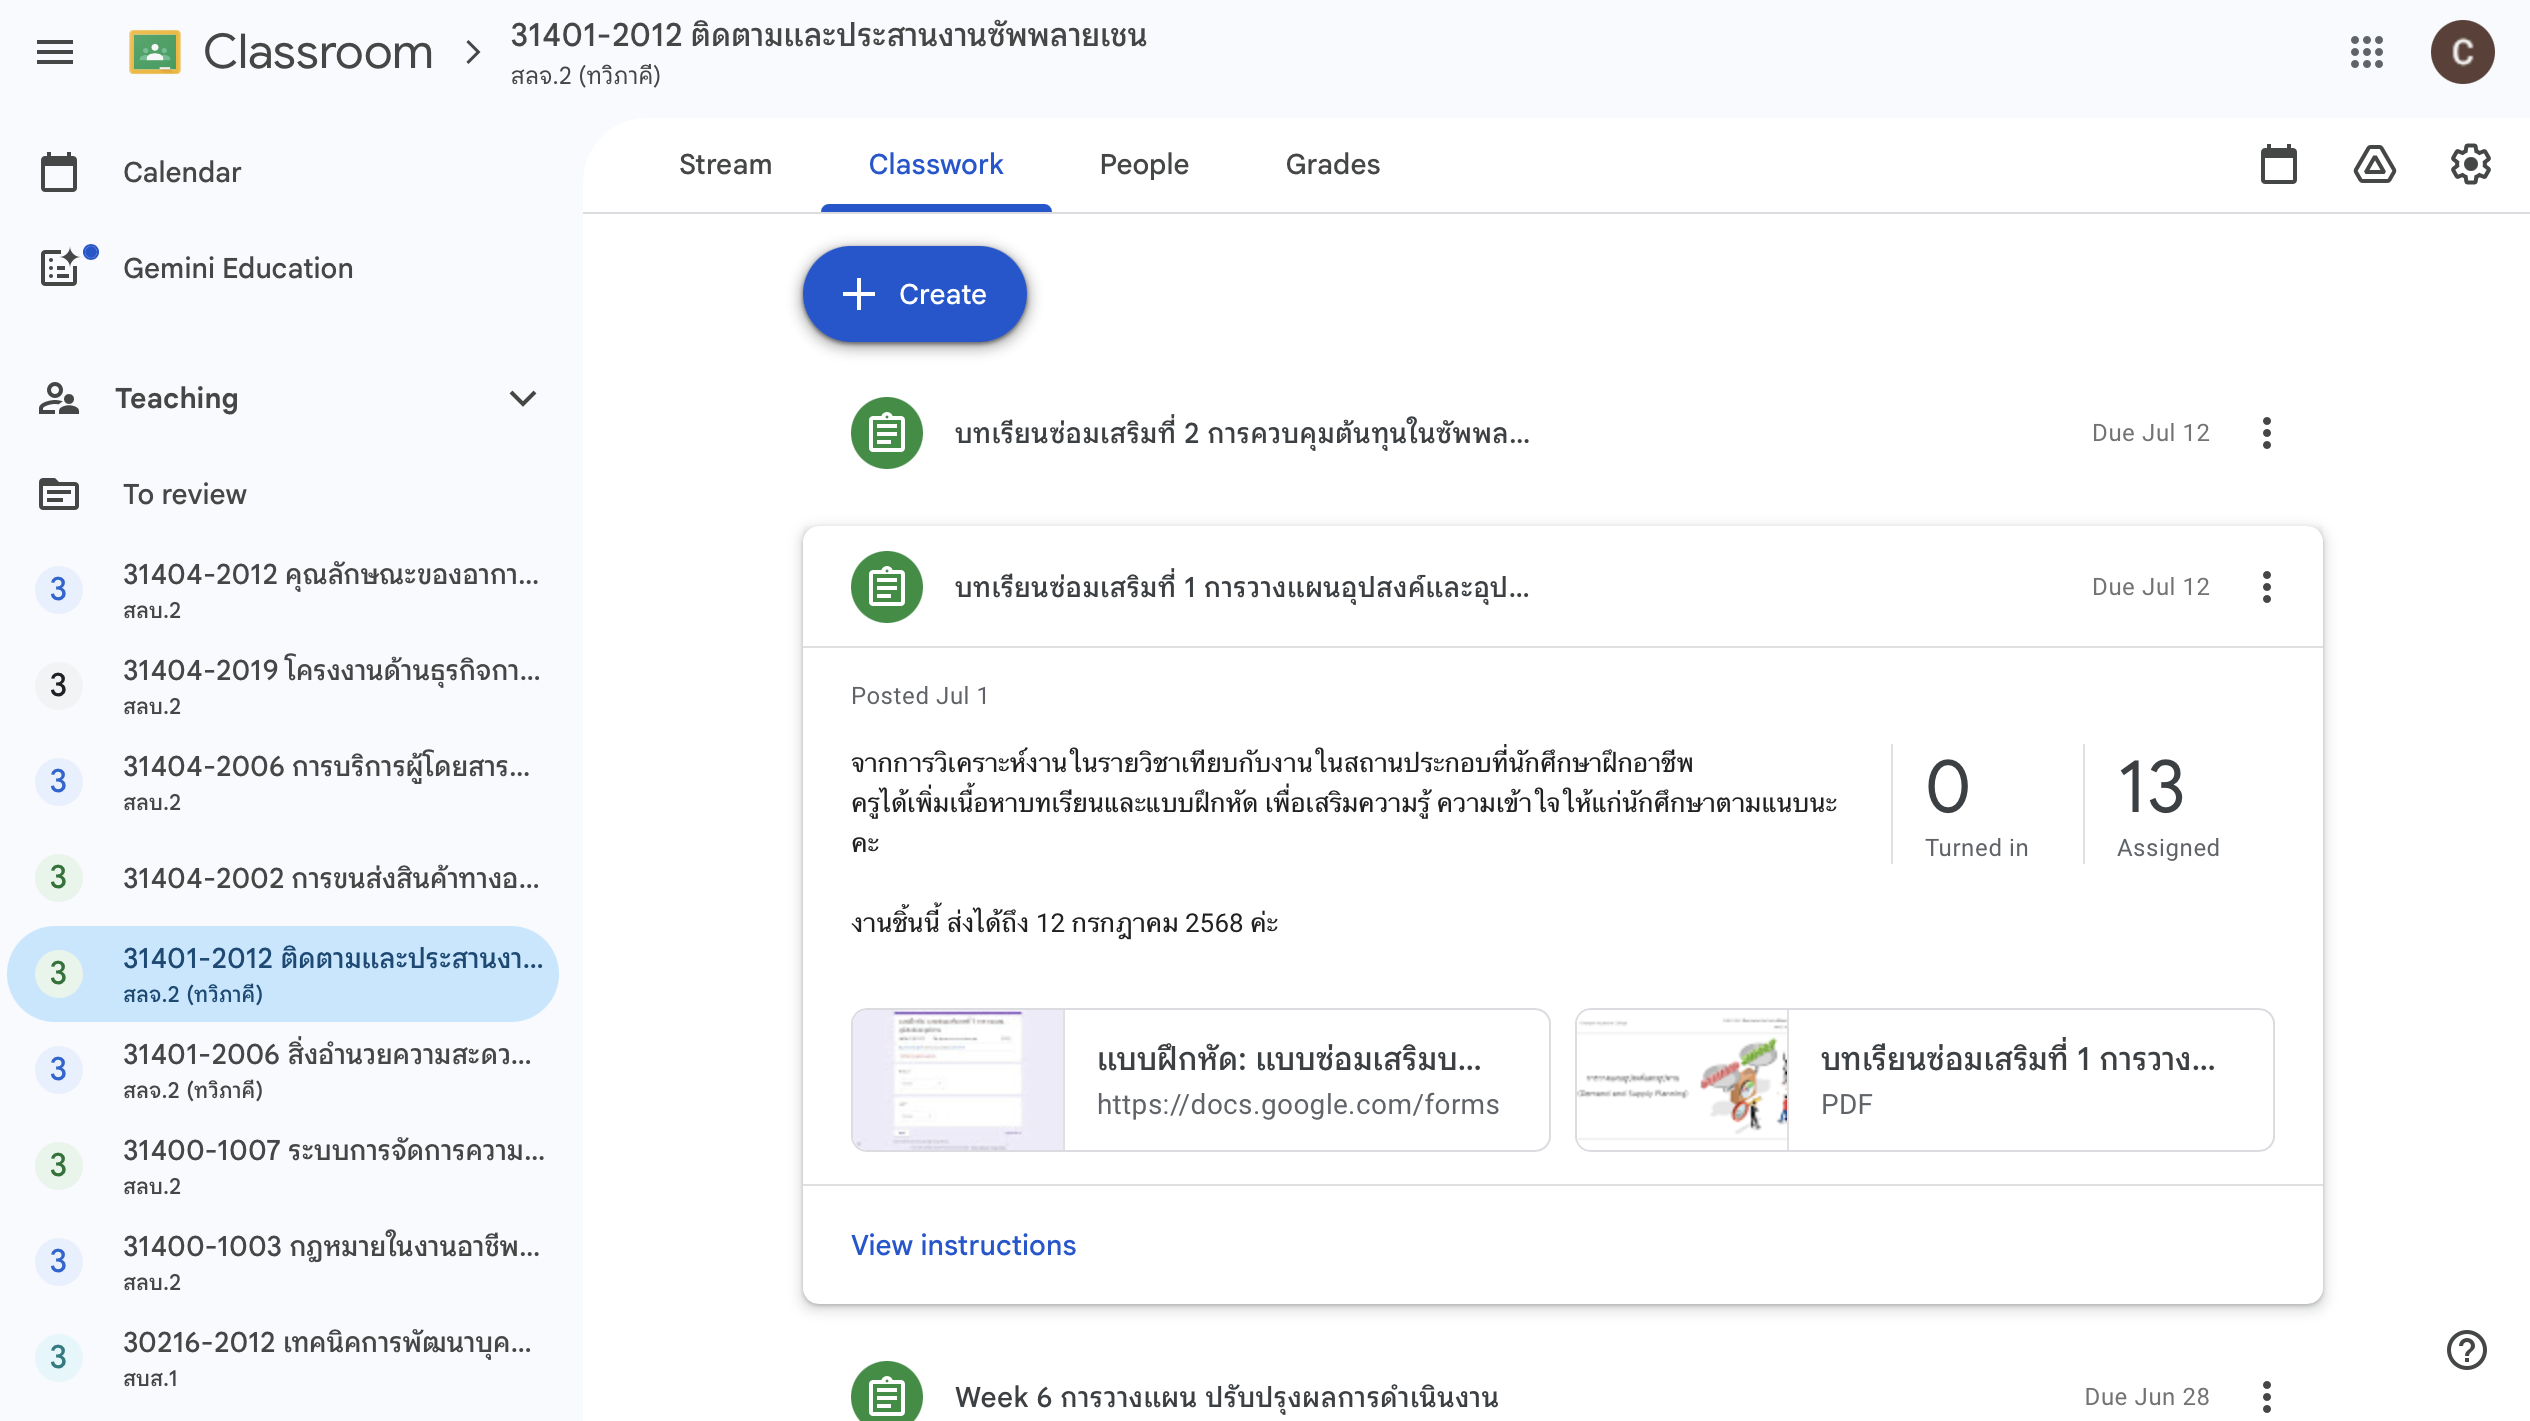
Task: Collapse the expanded บทเรียนซ่อมเสริมที่ 1 assignment
Action: (x=1562, y=587)
